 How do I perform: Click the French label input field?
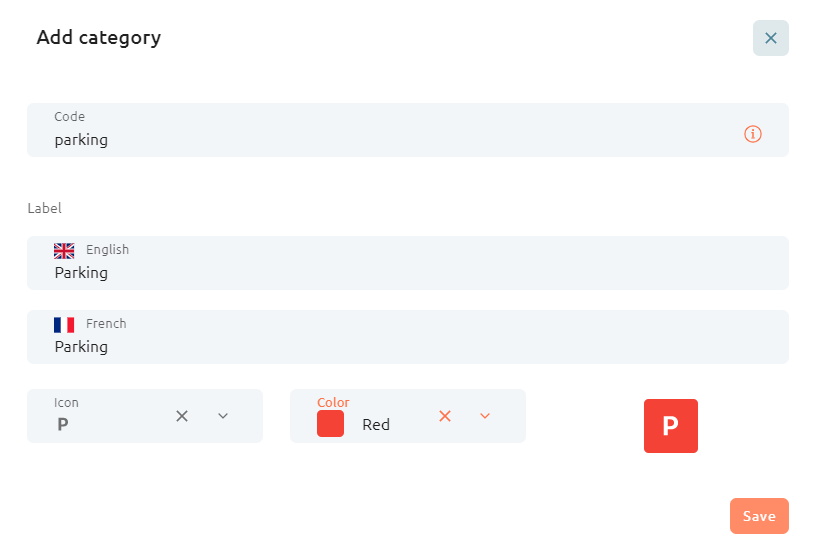(x=407, y=337)
